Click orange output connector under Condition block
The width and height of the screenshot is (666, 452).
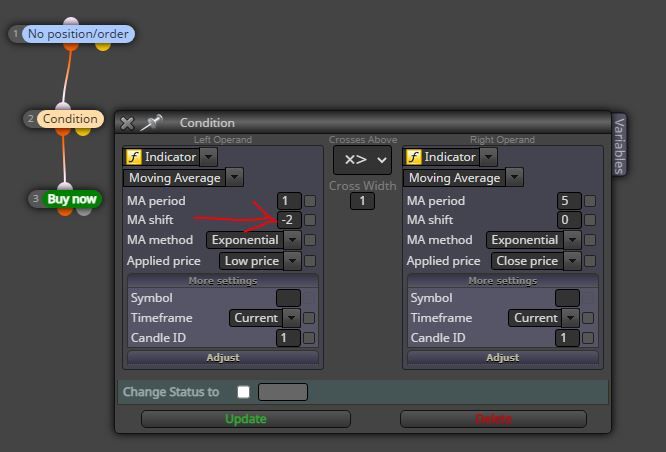tap(63, 132)
